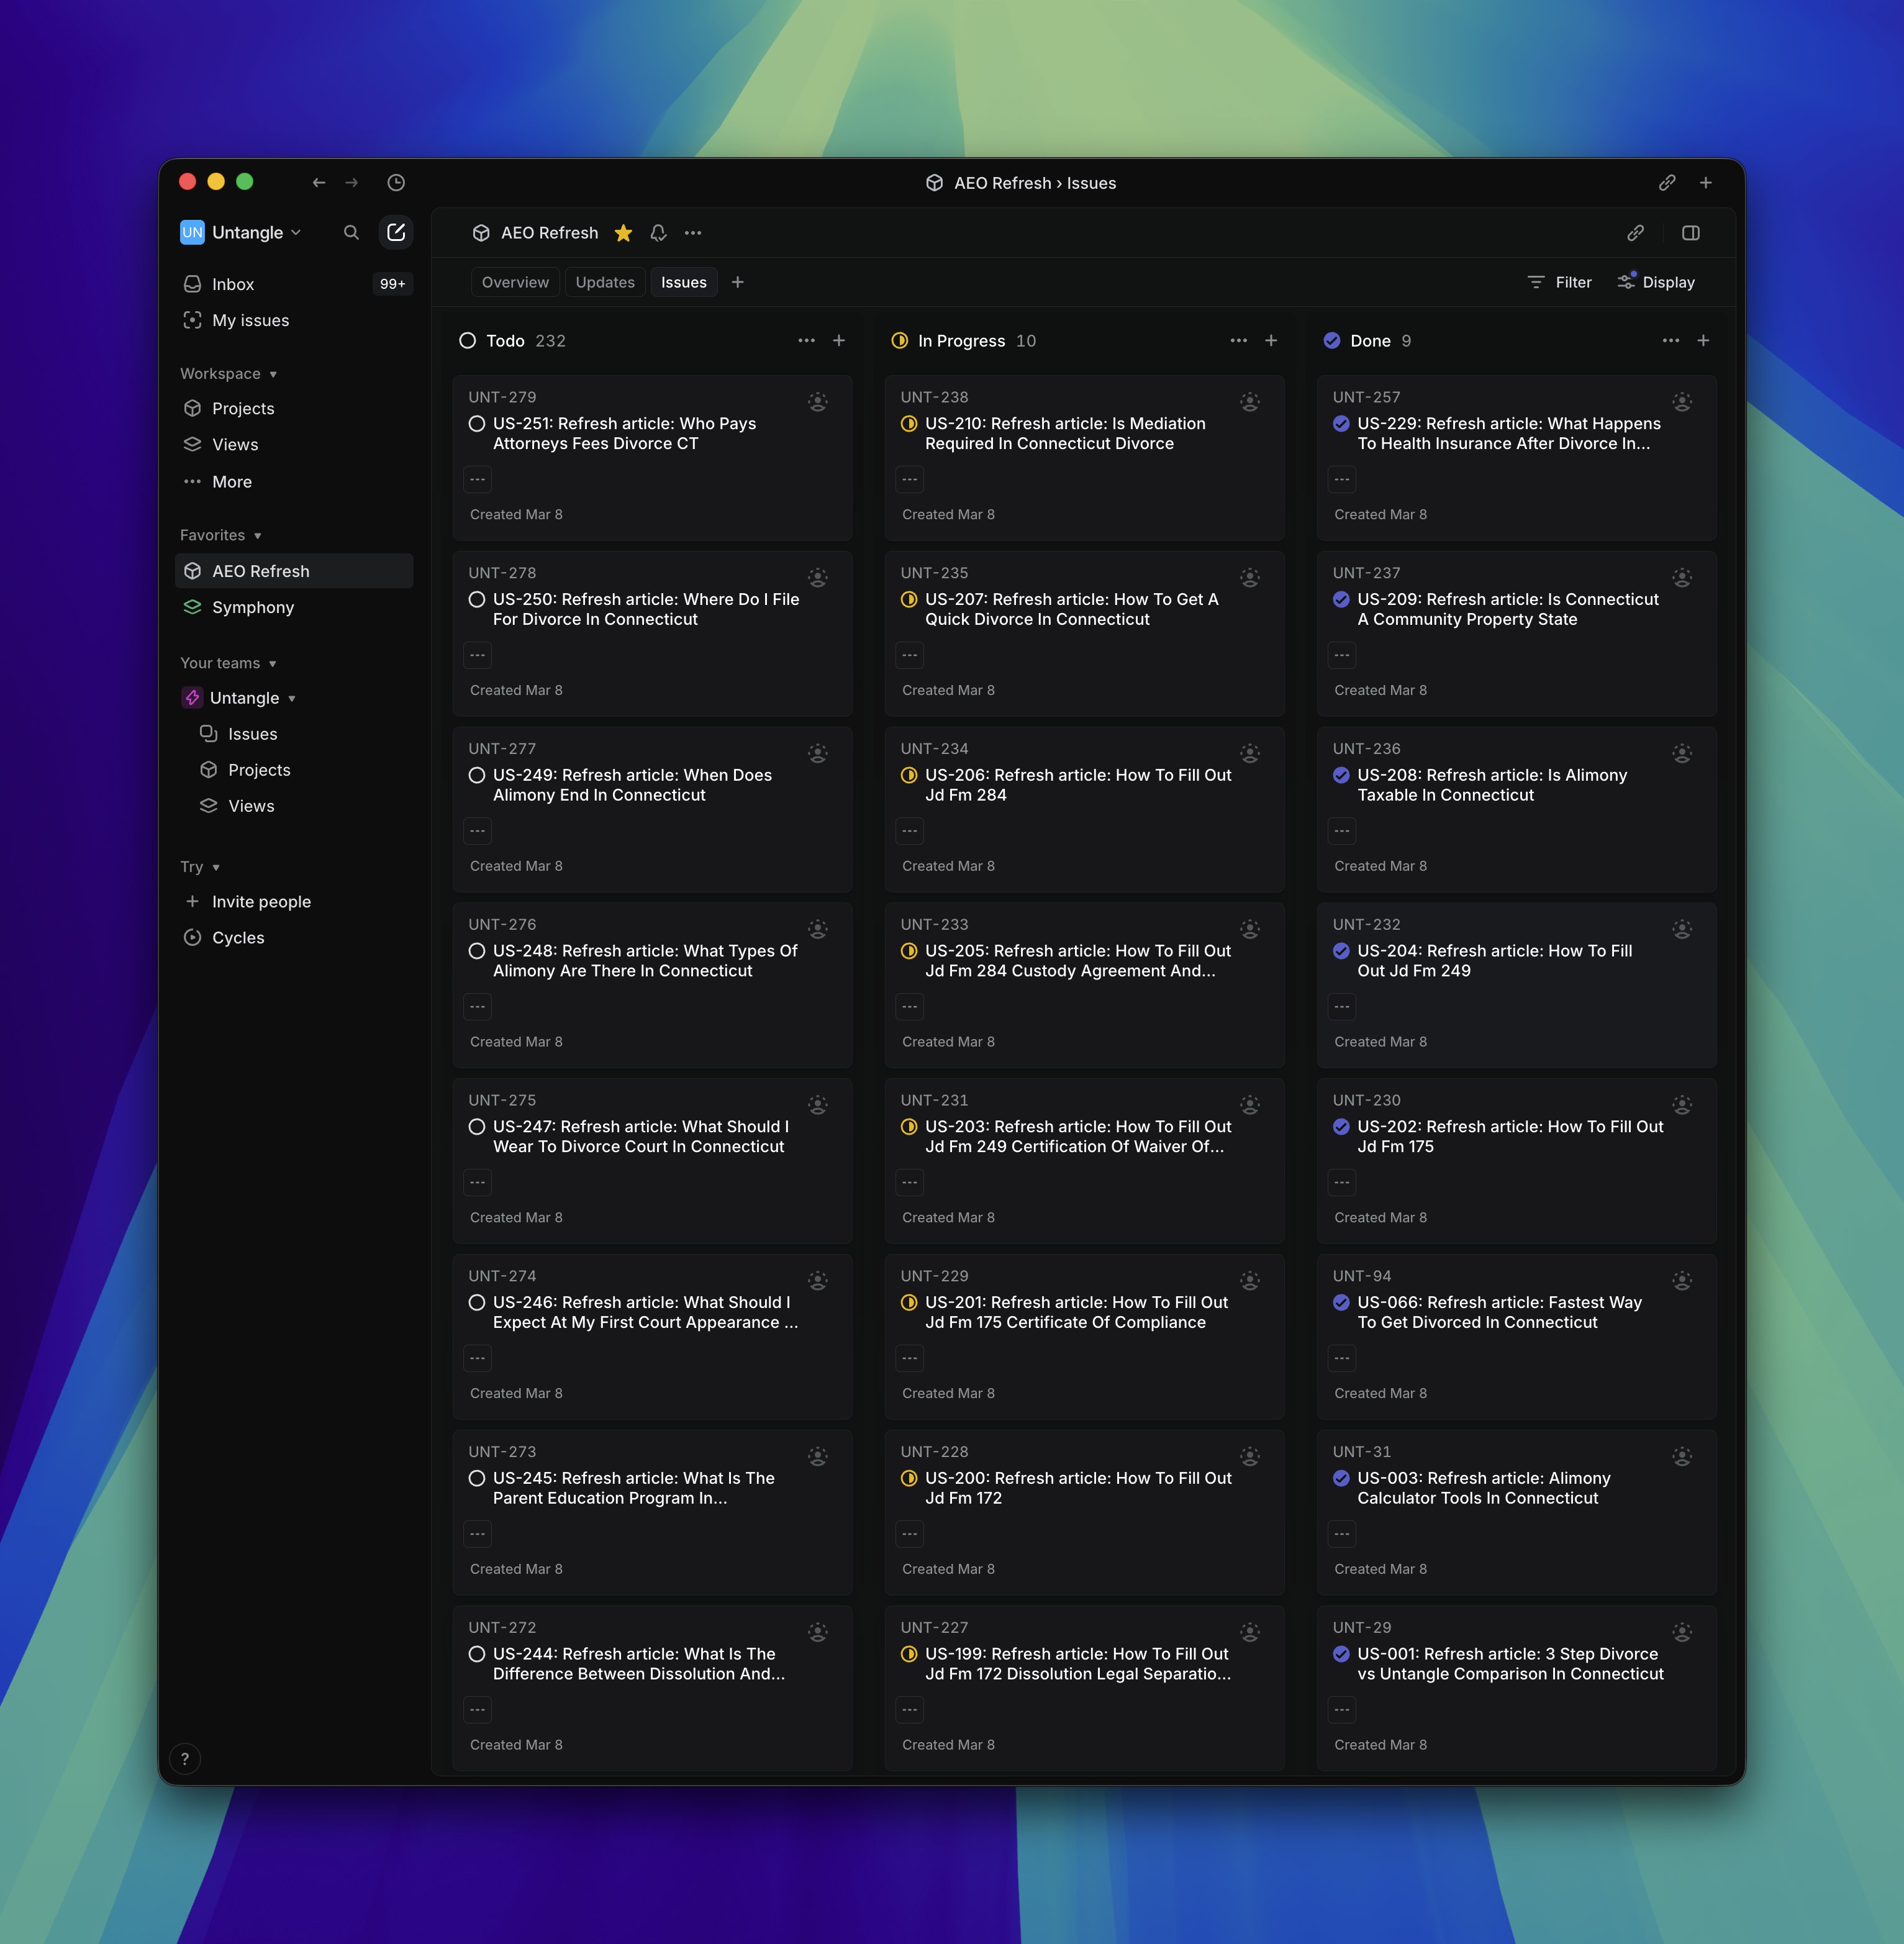Add issue via Todo column plus
This screenshot has height=1944, width=1904.
tap(839, 341)
